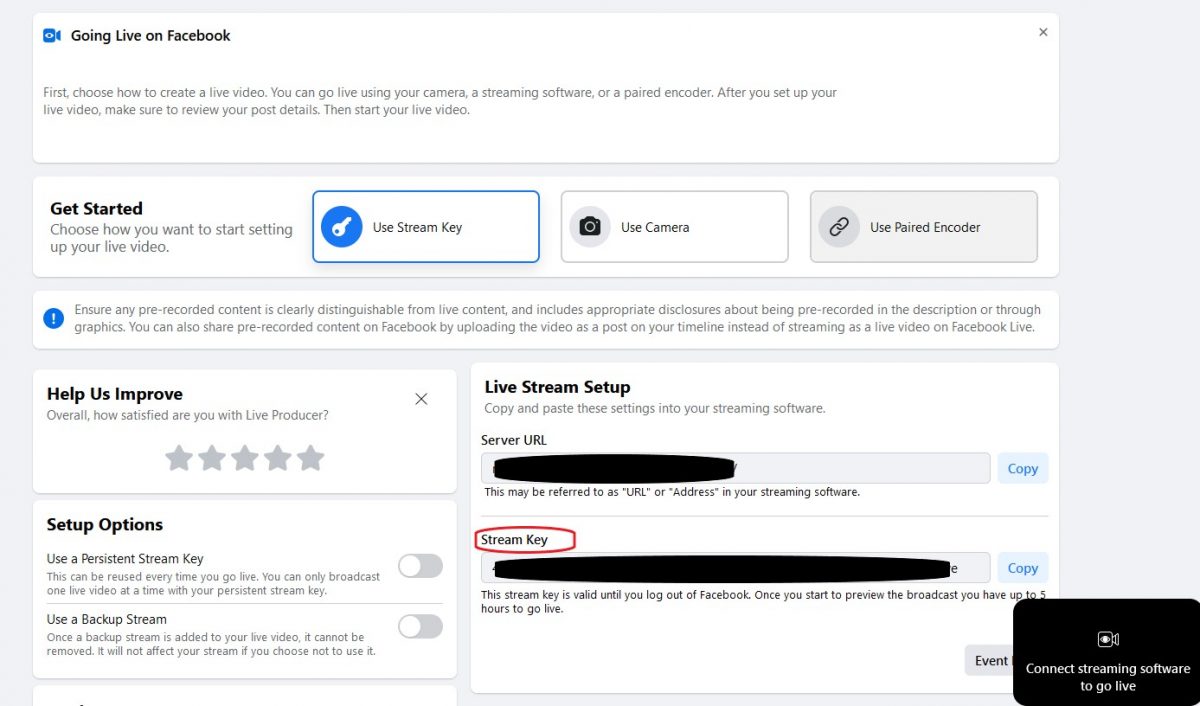This screenshot has height=706, width=1200.
Task: Click the link icon for Use Paired Encoder
Action: tap(839, 226)
